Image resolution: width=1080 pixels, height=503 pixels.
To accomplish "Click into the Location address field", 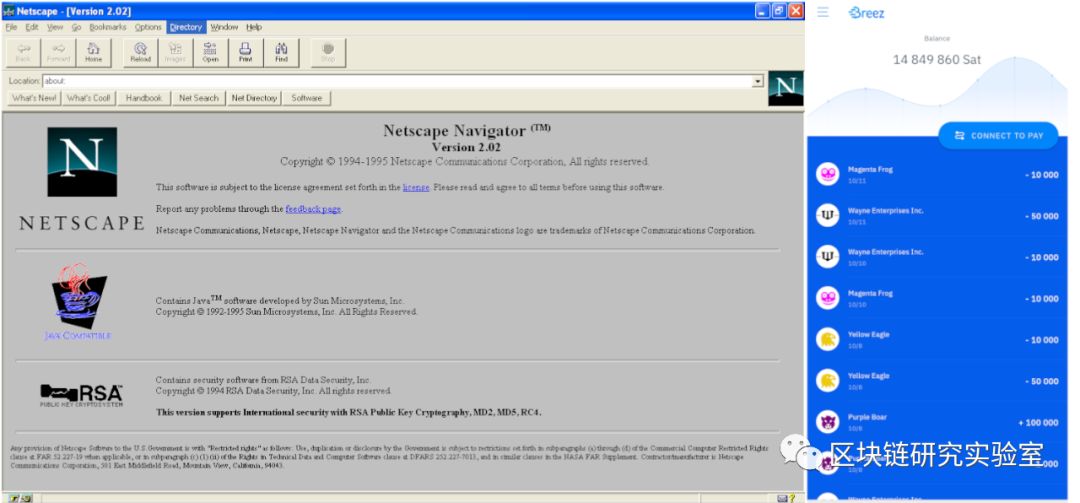I will point(397,81).
